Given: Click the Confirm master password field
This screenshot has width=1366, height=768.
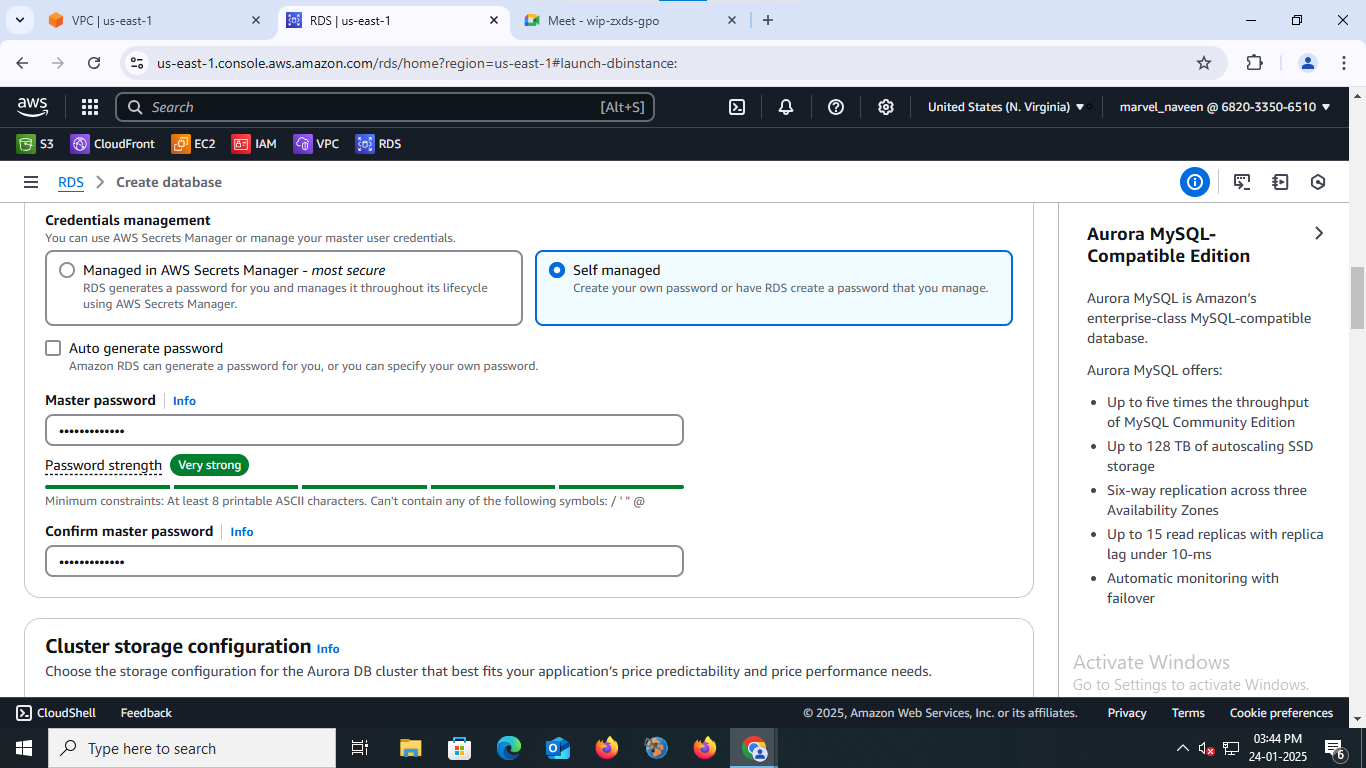Looking at the screenshot, I should pos(364,561).
